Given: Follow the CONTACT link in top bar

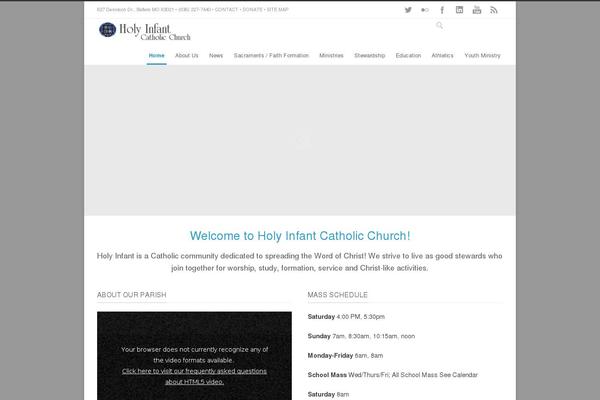Looking at the screenshot, I should click(x=226, y=10).
